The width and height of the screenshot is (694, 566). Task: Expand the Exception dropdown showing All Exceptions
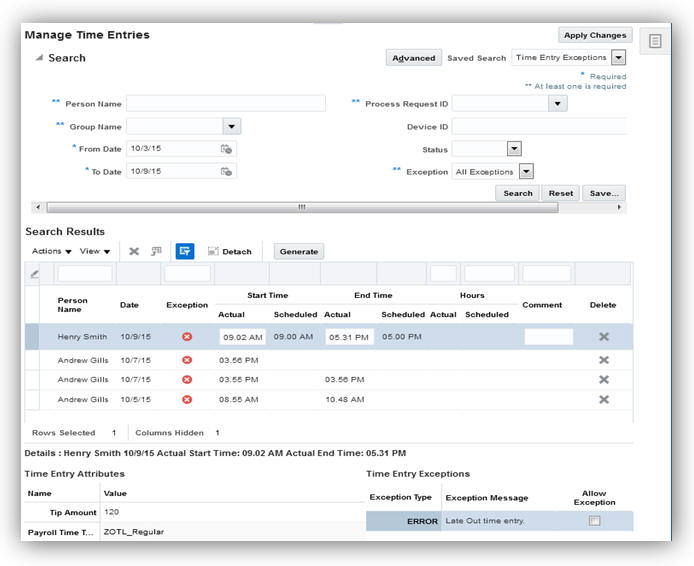point(526,172)
